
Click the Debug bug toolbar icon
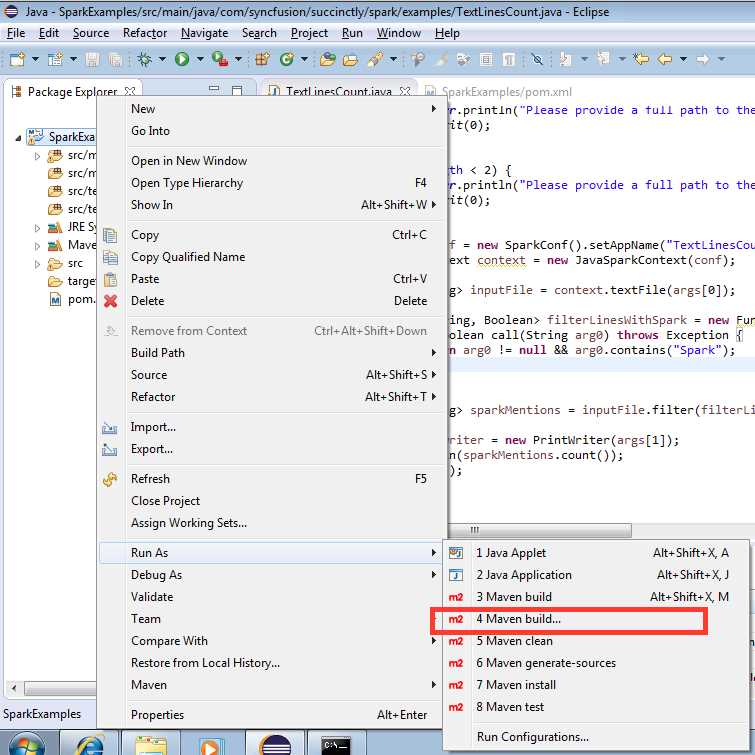point(144,59)
